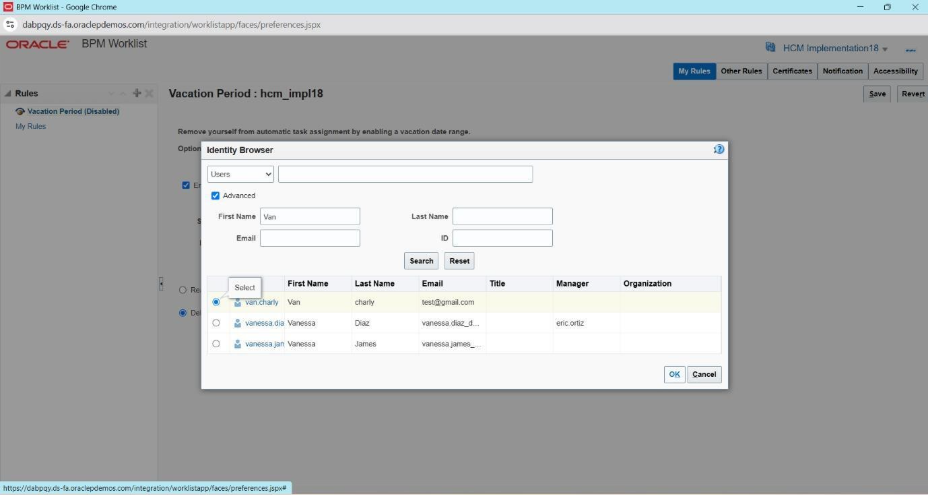Switch to the Other Rules tab

click(x=741, y=71)
